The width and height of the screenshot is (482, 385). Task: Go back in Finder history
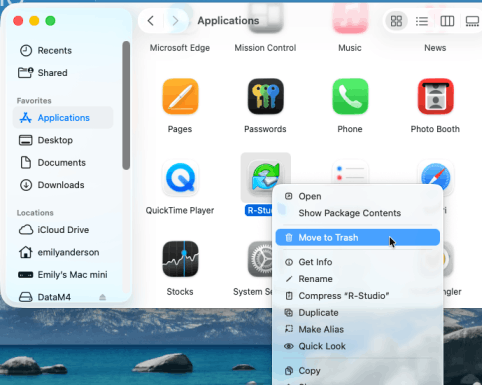click(x=151, y=21)
